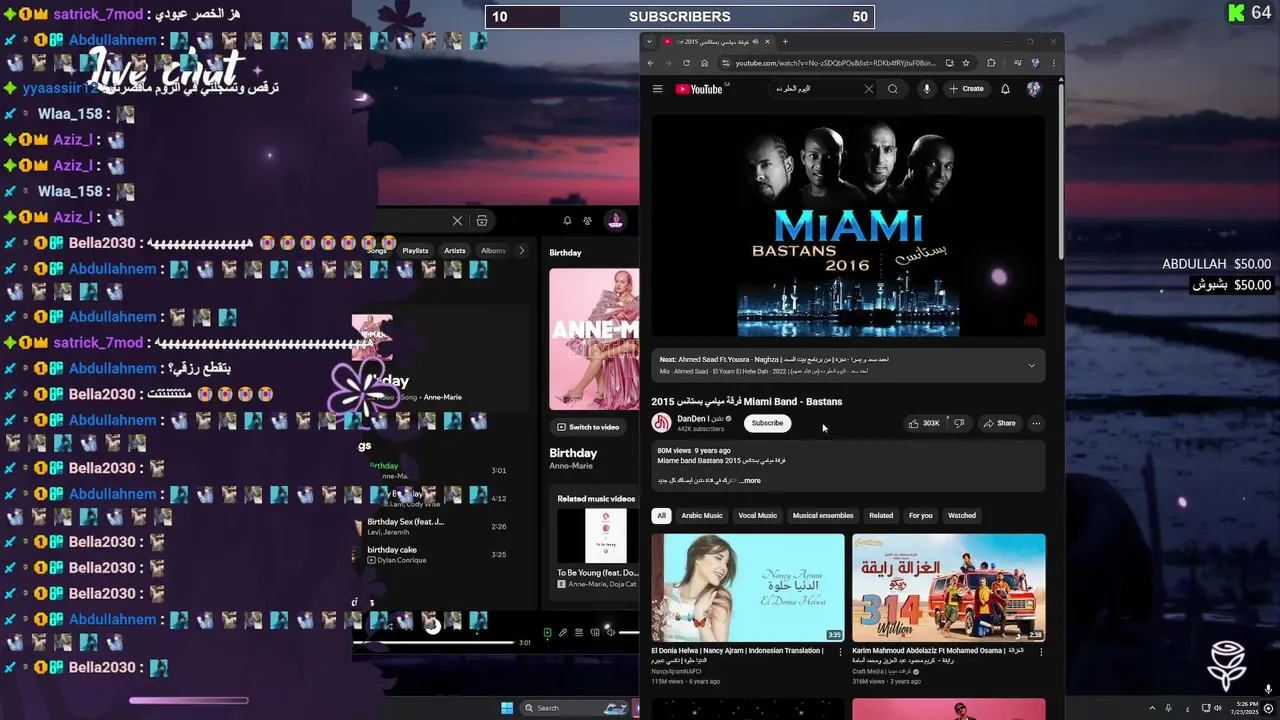
Task: Select the Vocal Music filter chip
Action: (757, 515)
